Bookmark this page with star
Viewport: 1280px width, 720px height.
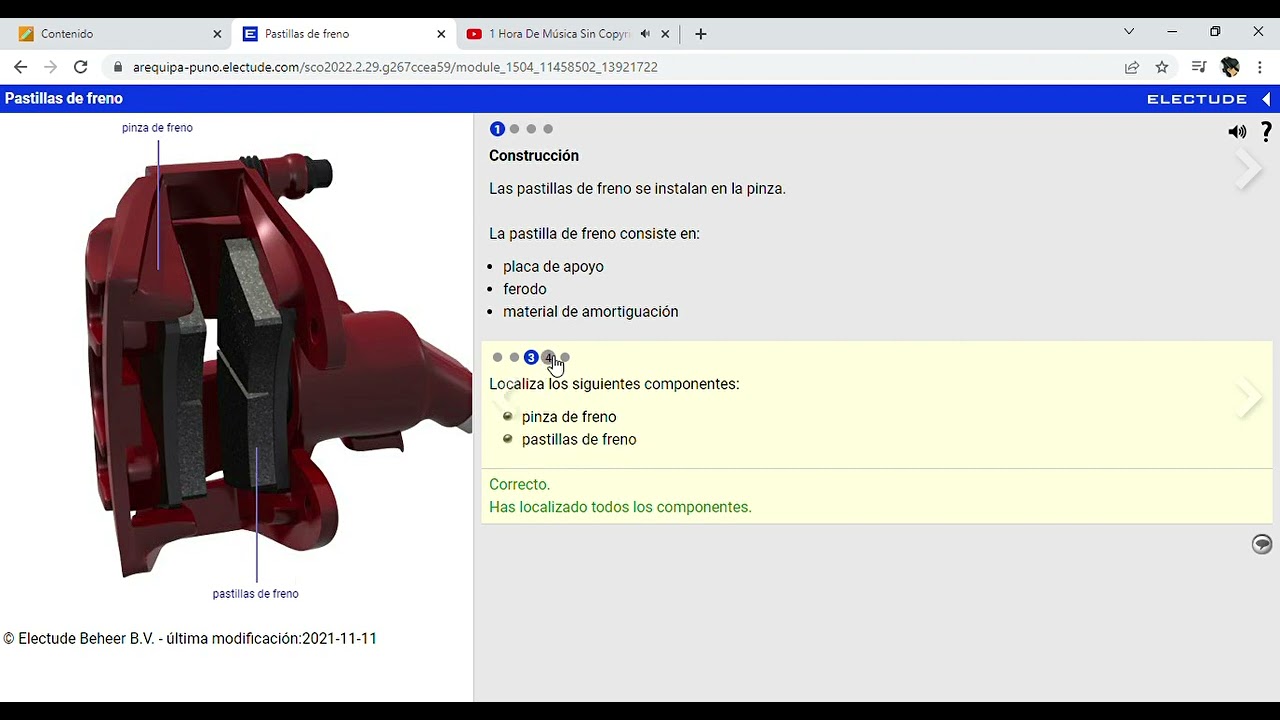point(1162,67)
